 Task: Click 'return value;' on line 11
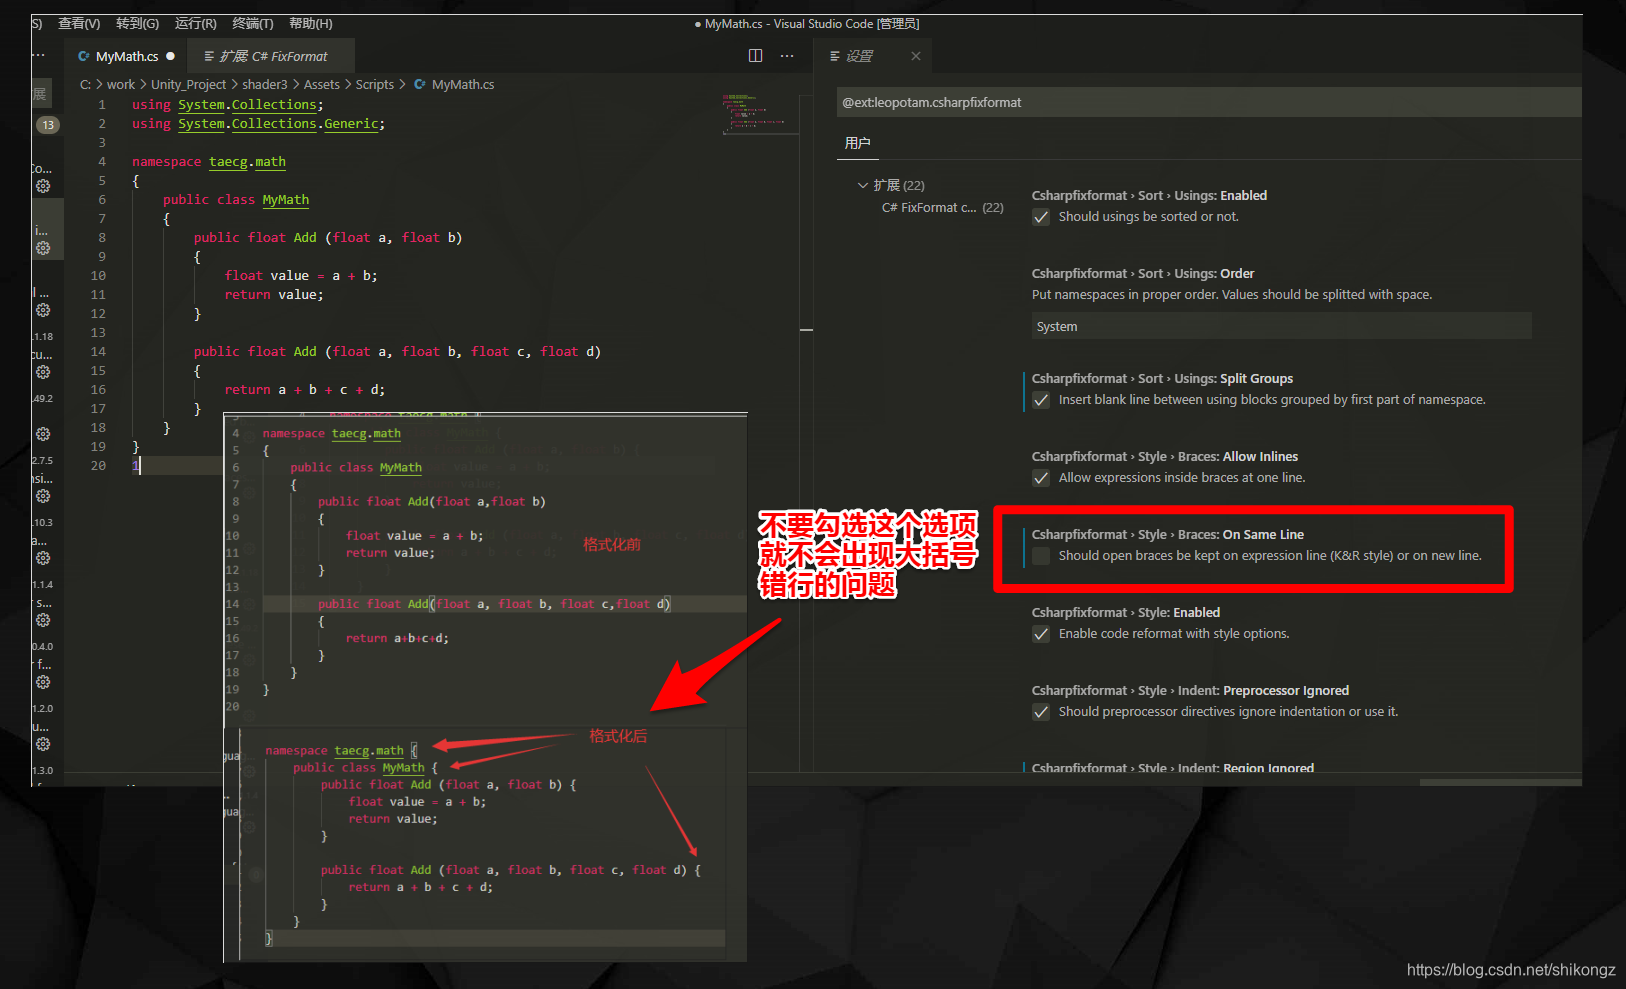pyautogui.click(x=274, y=295)
